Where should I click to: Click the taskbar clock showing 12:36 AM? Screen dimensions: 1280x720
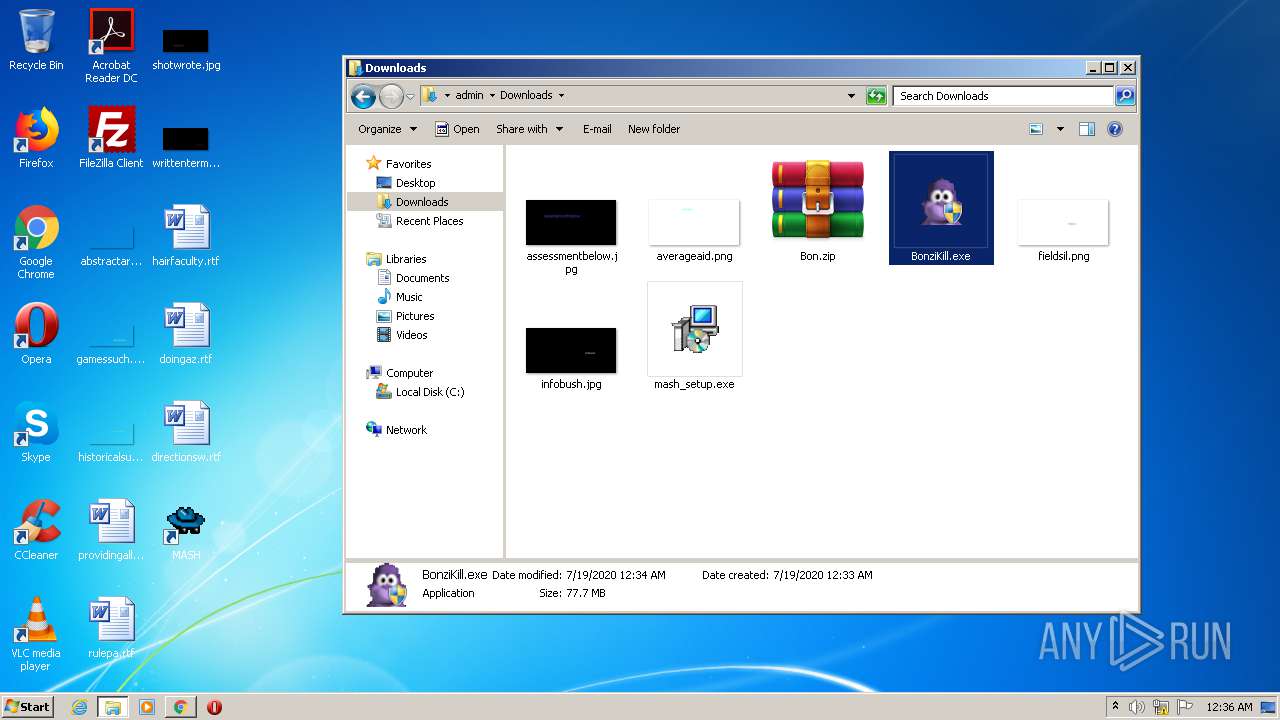coord(1229,707)
